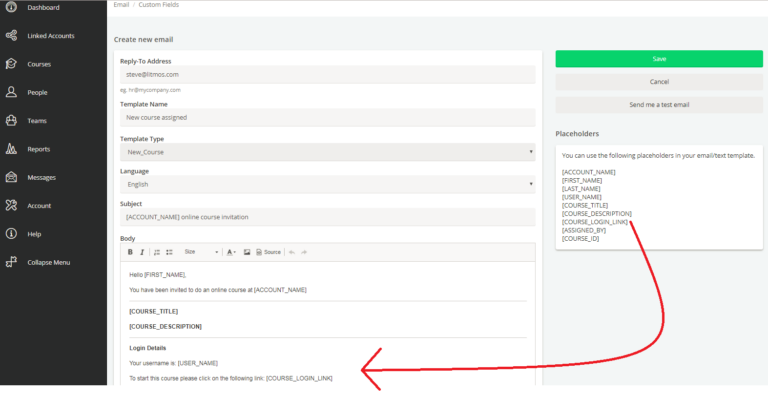Go to Account menu label
768x397 pixels.
39,206
